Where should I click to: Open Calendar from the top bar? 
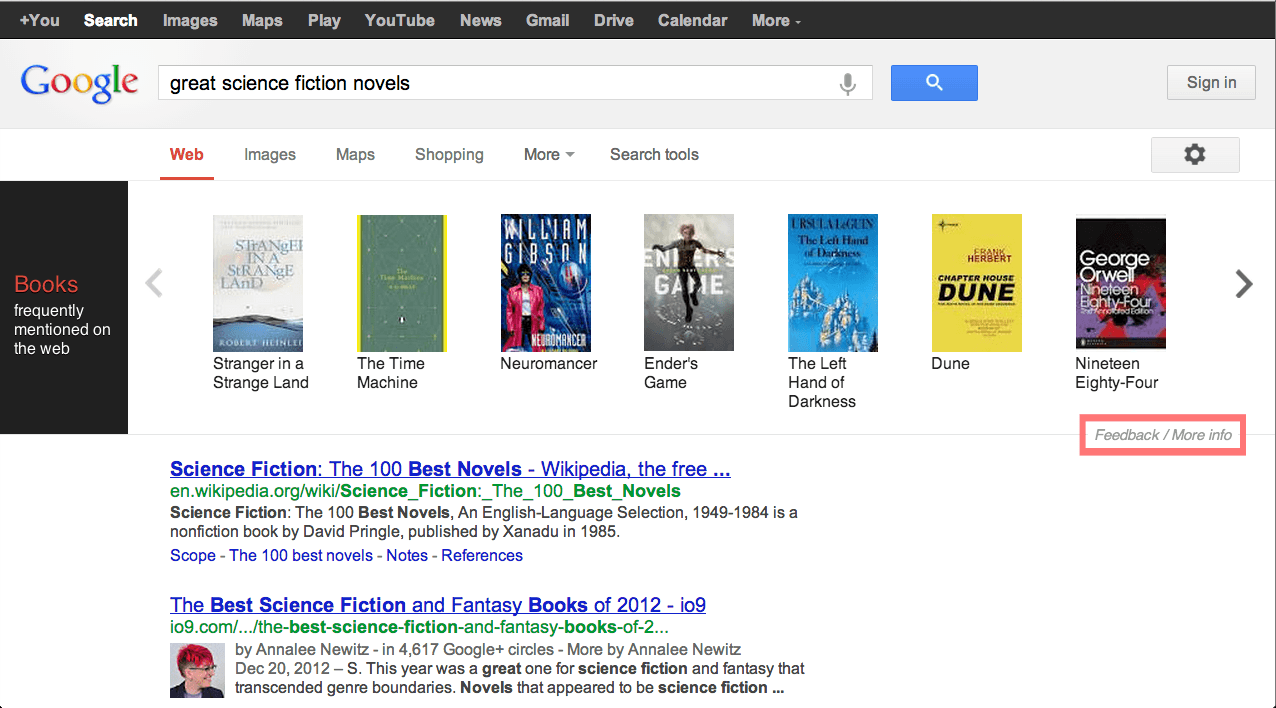click(x=693, y=20)
